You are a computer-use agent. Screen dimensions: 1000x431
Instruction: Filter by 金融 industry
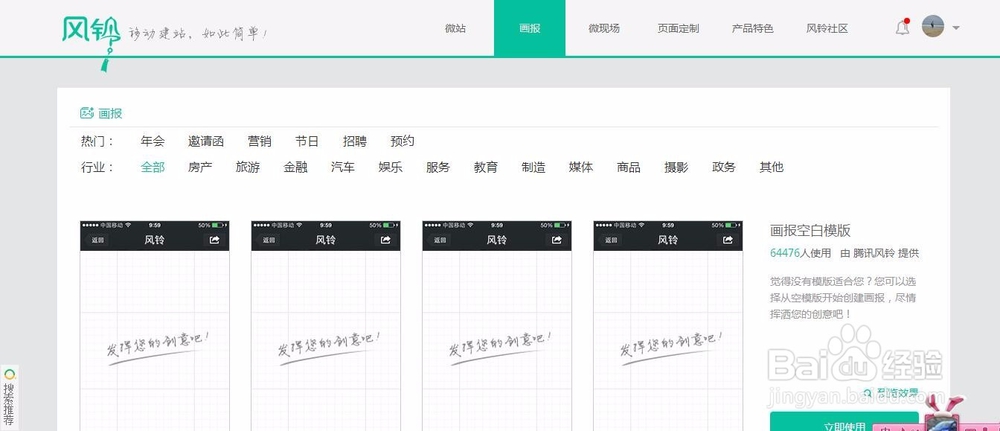click(x=295, y=167)
